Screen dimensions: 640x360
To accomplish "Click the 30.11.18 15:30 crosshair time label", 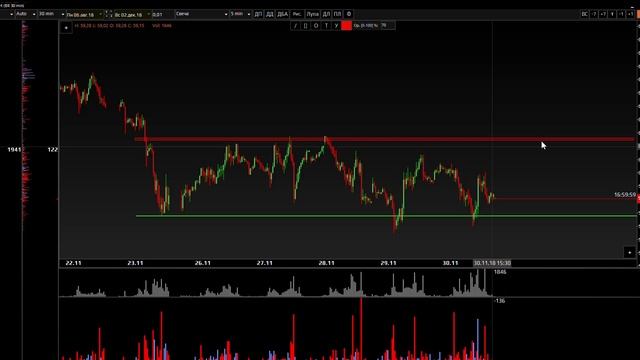I will click(492, 263).
